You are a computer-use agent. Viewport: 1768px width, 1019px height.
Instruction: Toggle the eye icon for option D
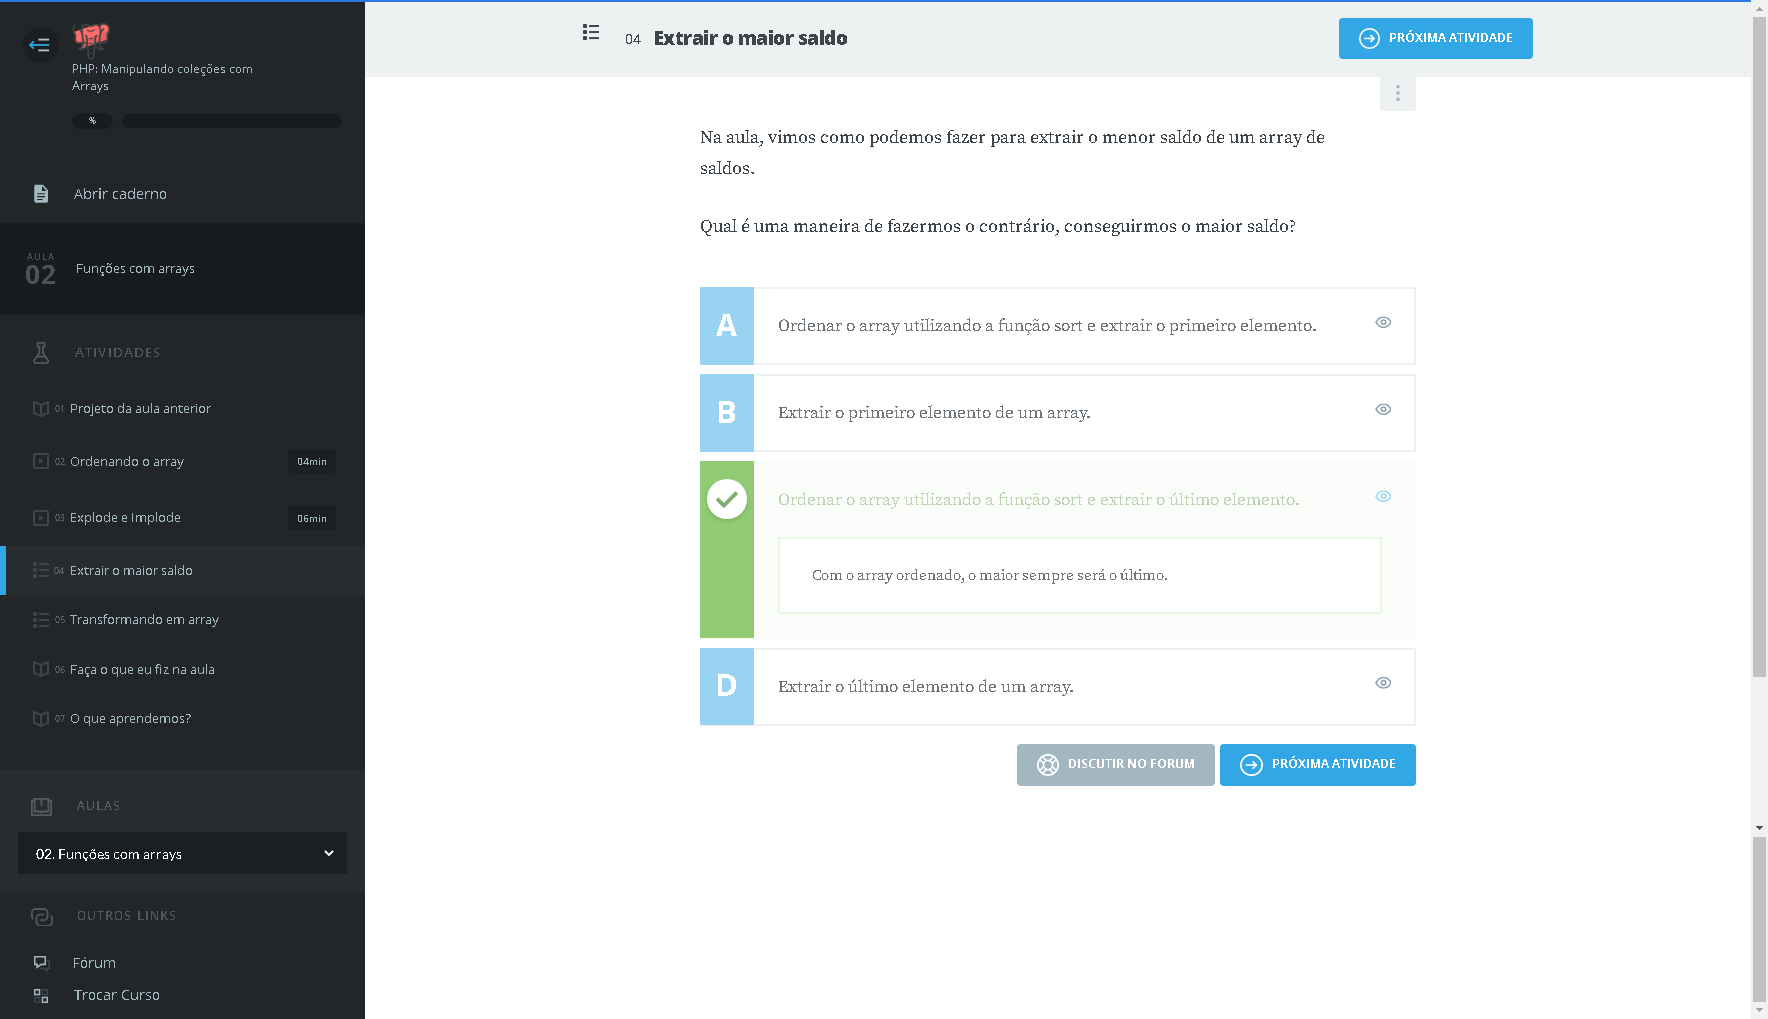tap(1383, 683)
